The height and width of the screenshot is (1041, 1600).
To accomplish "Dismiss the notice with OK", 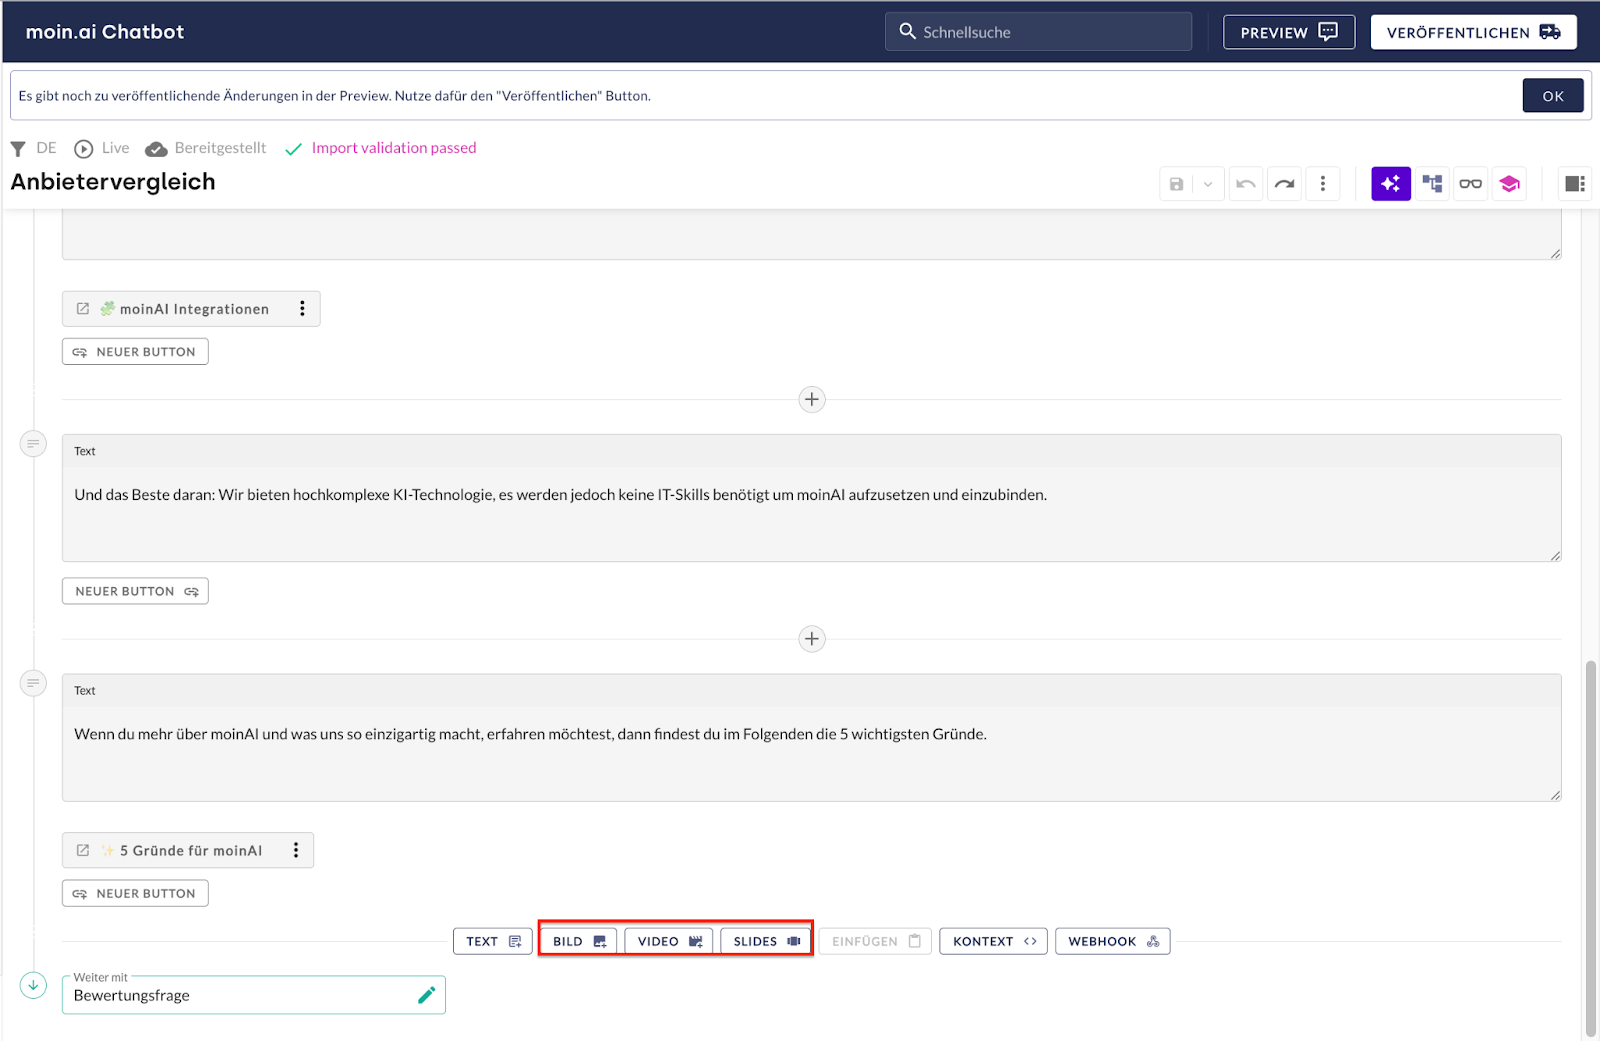I will 1552,96.
